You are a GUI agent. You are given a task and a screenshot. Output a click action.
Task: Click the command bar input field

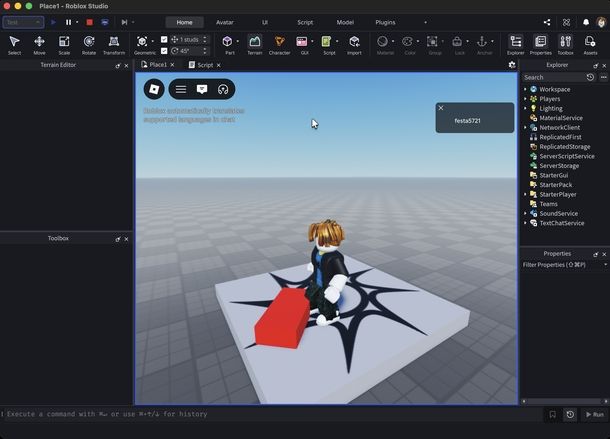272,414
